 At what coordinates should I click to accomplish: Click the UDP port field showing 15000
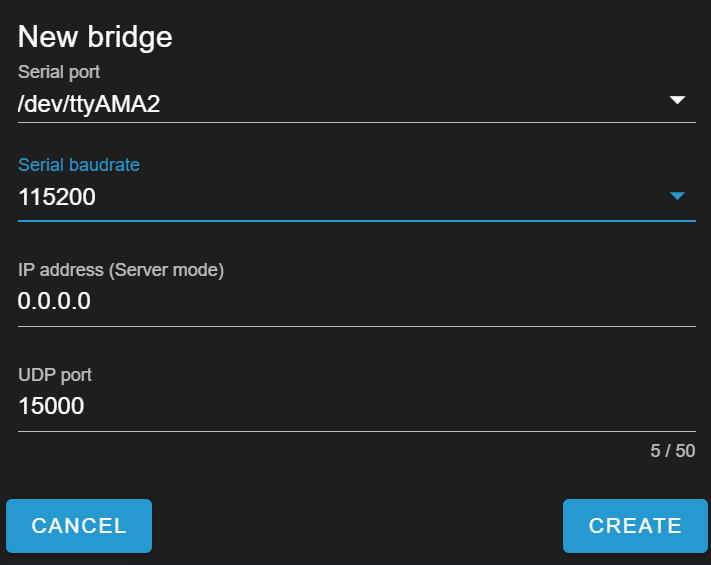pos(51,406)
